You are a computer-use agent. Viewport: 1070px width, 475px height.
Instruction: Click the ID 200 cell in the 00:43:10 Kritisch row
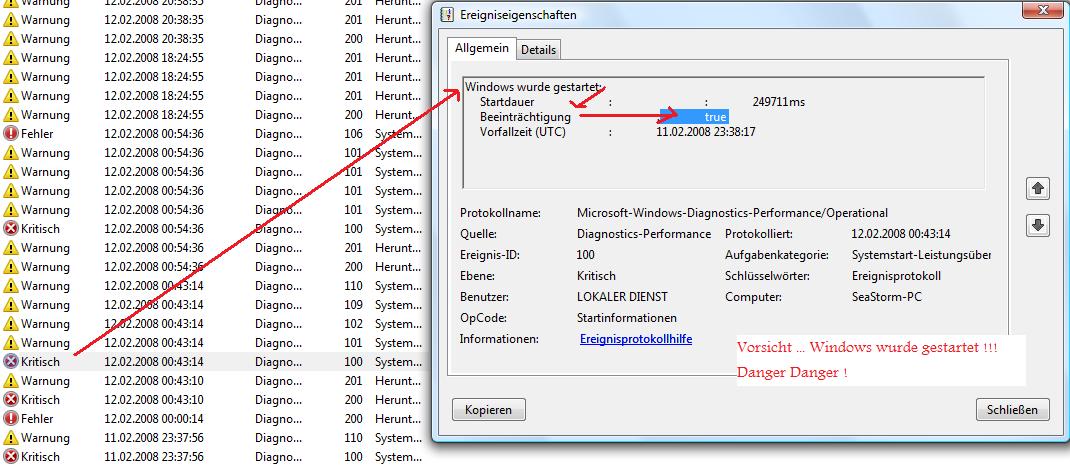click(x=353, y=400)
